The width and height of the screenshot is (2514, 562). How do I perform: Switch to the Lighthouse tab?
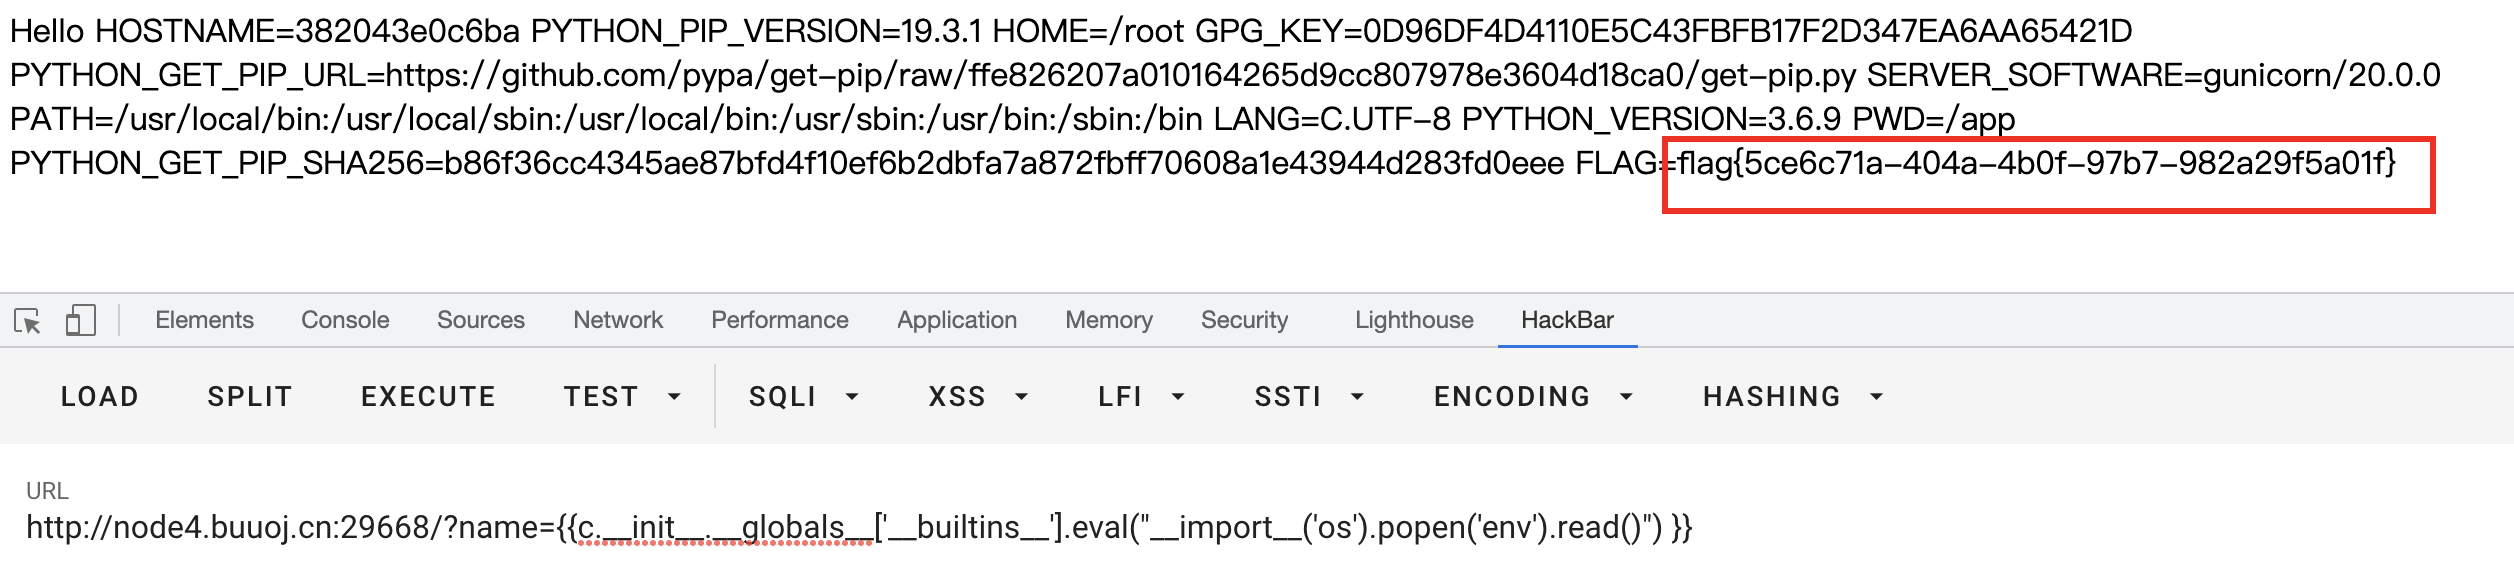tap(1414, 320)
